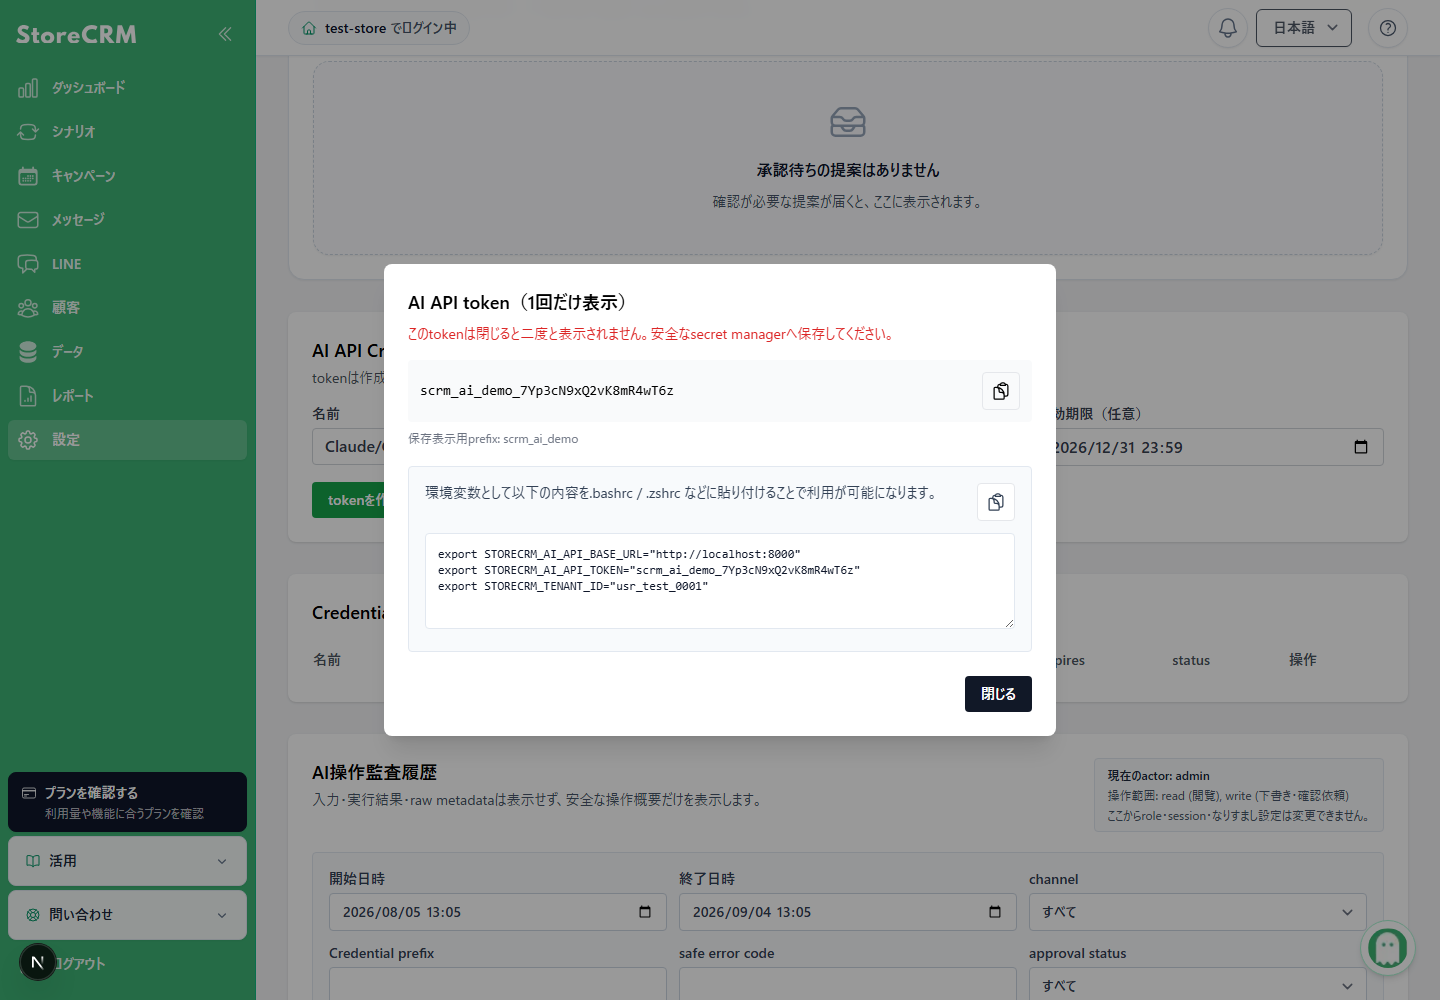Click the シナリオ loop icon
The image size is (1440, 1000).
pyautogui.click(x=28, y=132)
